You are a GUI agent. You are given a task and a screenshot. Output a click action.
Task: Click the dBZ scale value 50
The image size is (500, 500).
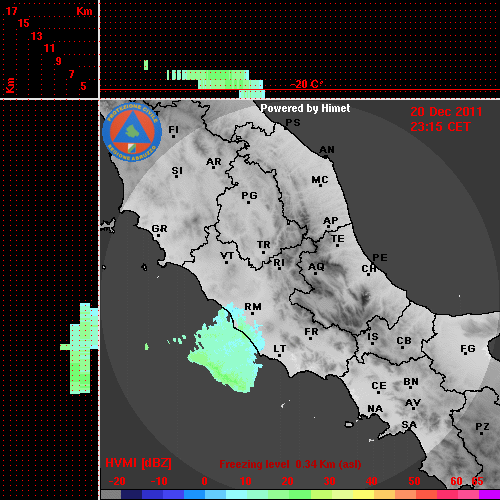coord(415,481)
